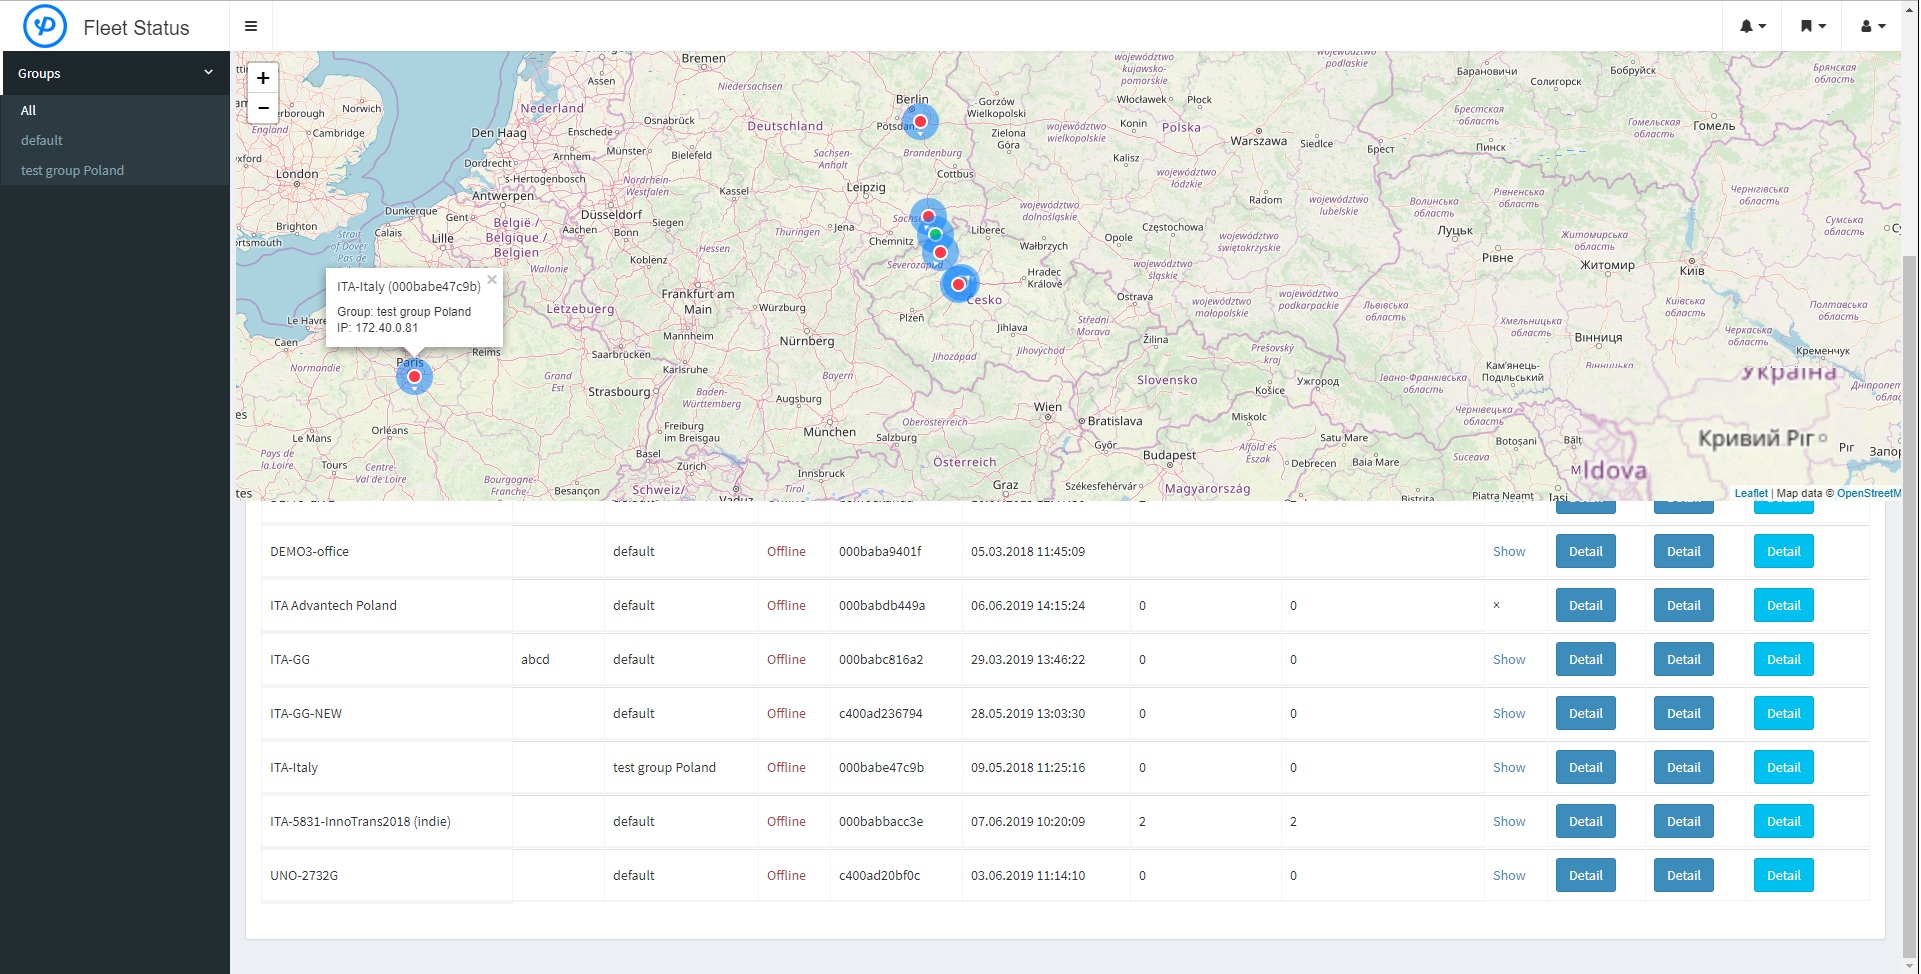1921x974 pixels.
Task: Click the ITA-GG-NEW device name
Action: [306, 713]
